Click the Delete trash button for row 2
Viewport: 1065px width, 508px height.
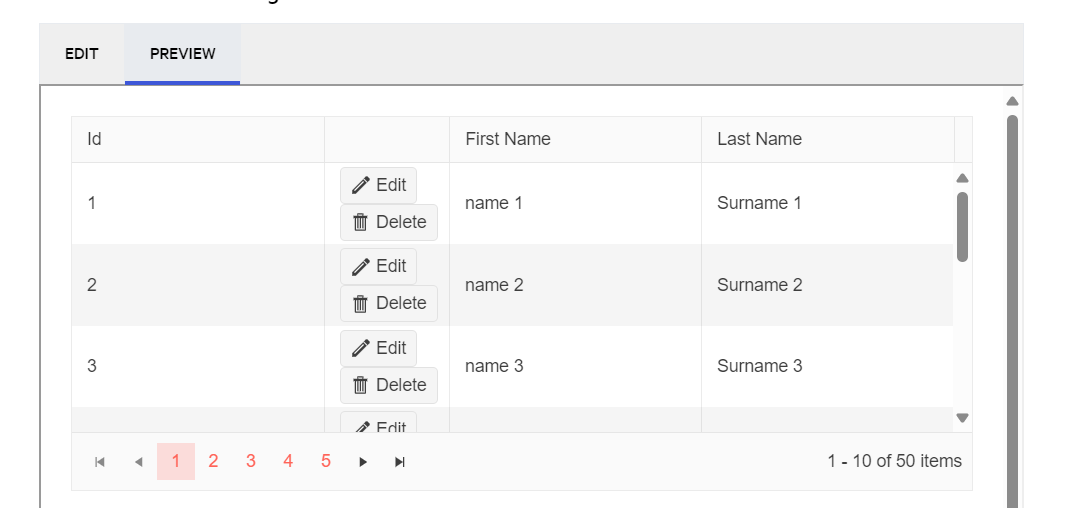(389, 303)
